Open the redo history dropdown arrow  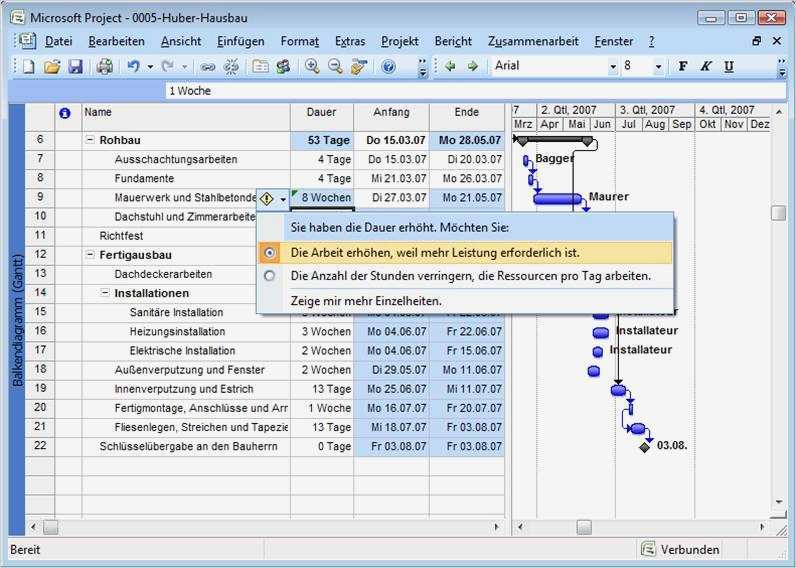(x=184, y=66)
